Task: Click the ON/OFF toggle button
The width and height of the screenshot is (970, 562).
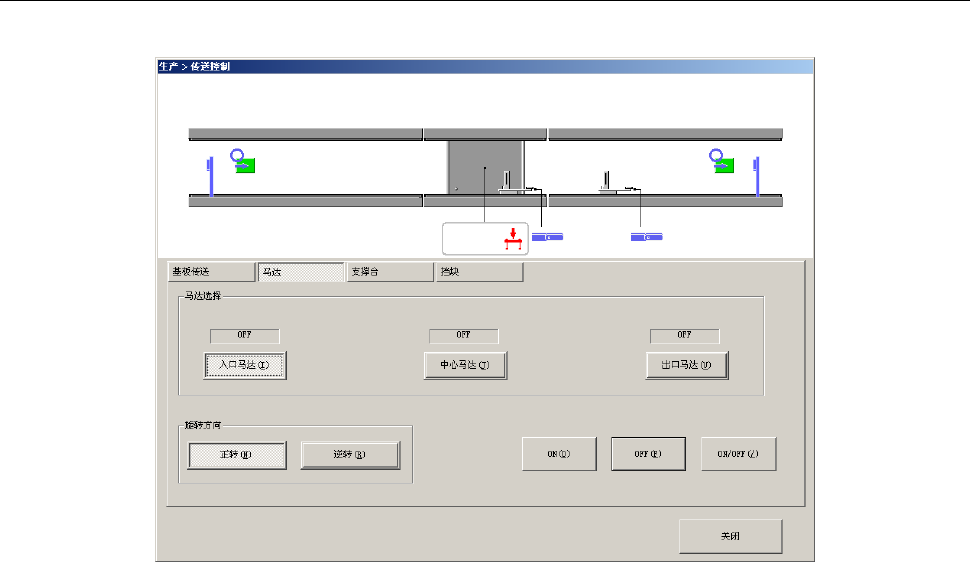Action: pyautogui.click(x=738, y=454)
